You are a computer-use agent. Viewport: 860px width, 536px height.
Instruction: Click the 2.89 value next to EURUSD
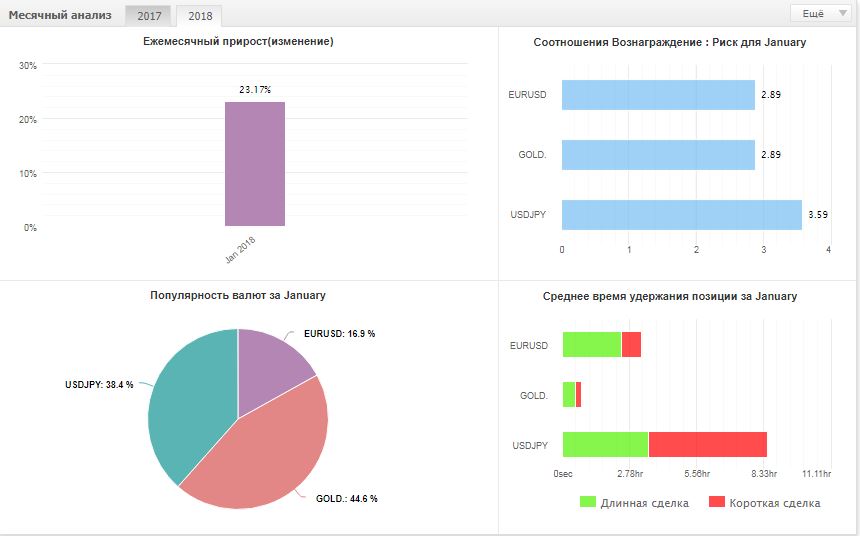[x=771, y=94]
